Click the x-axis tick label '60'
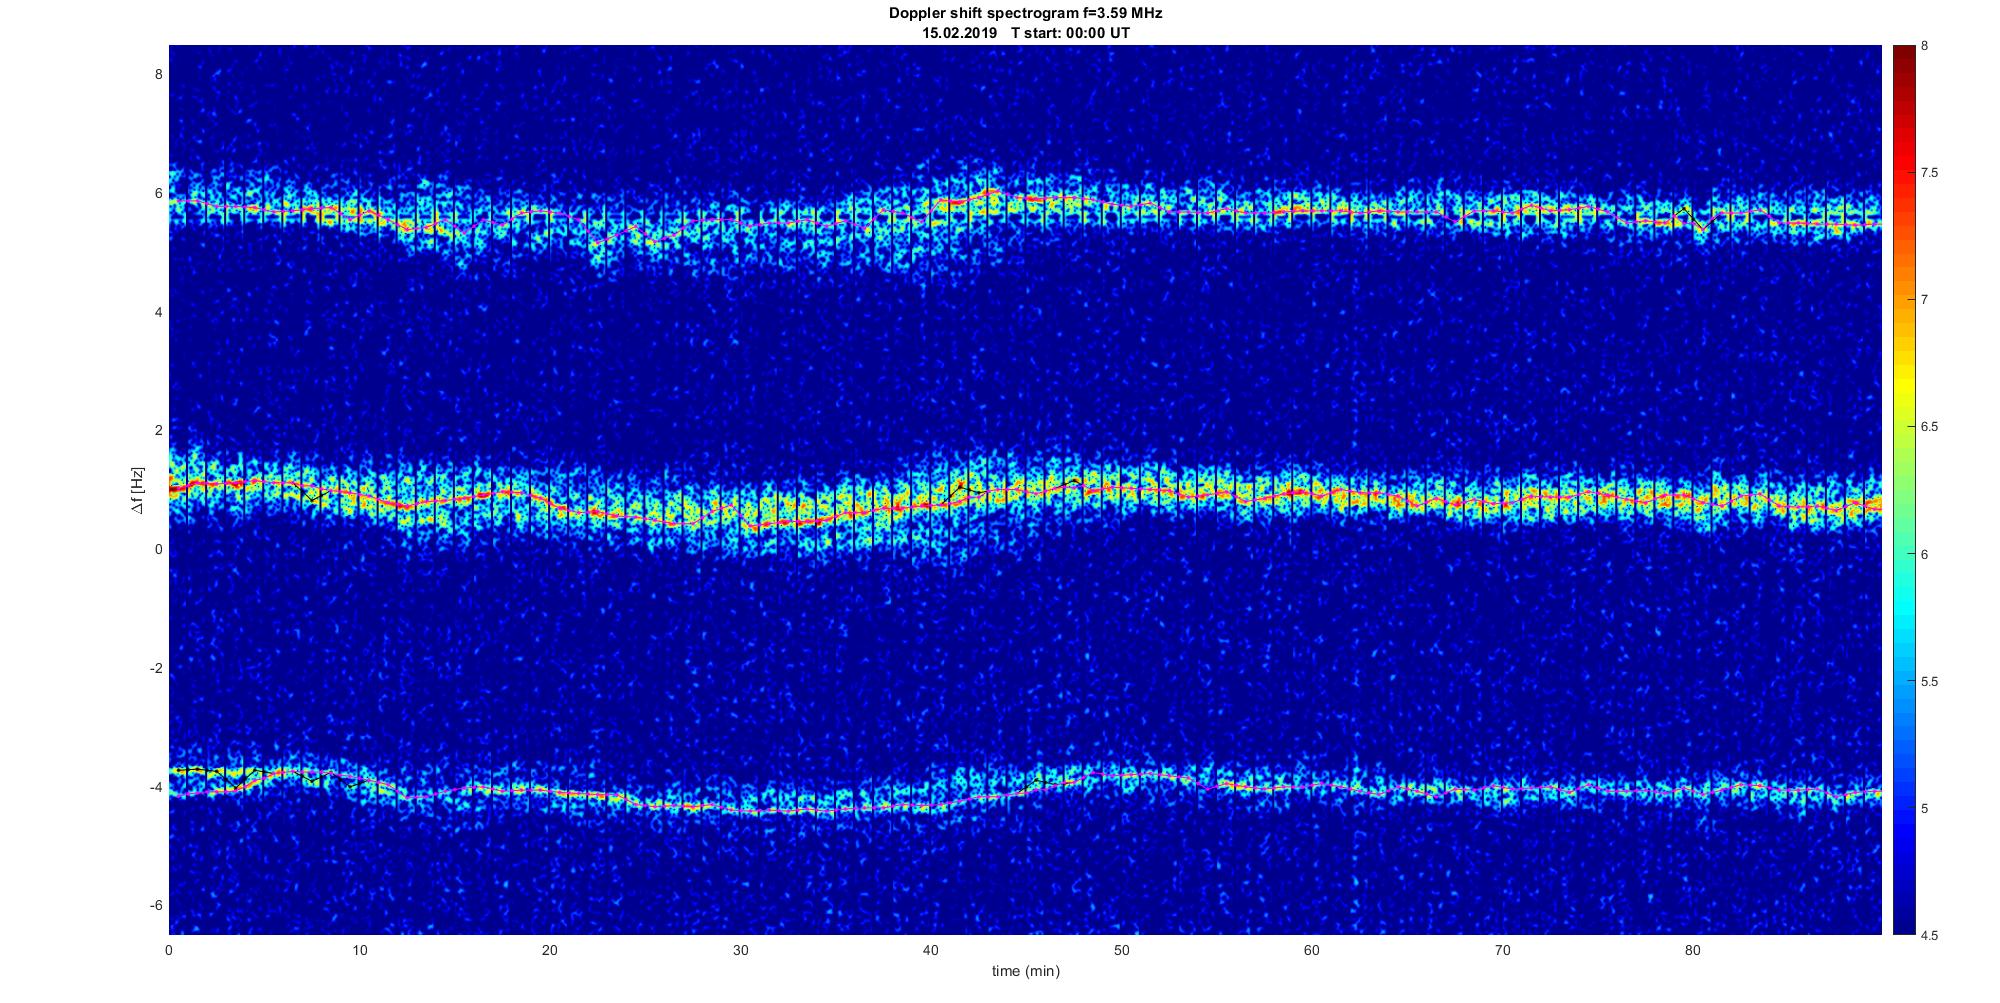This screenshot has height=1003, width=2000. click(1311, 950)
